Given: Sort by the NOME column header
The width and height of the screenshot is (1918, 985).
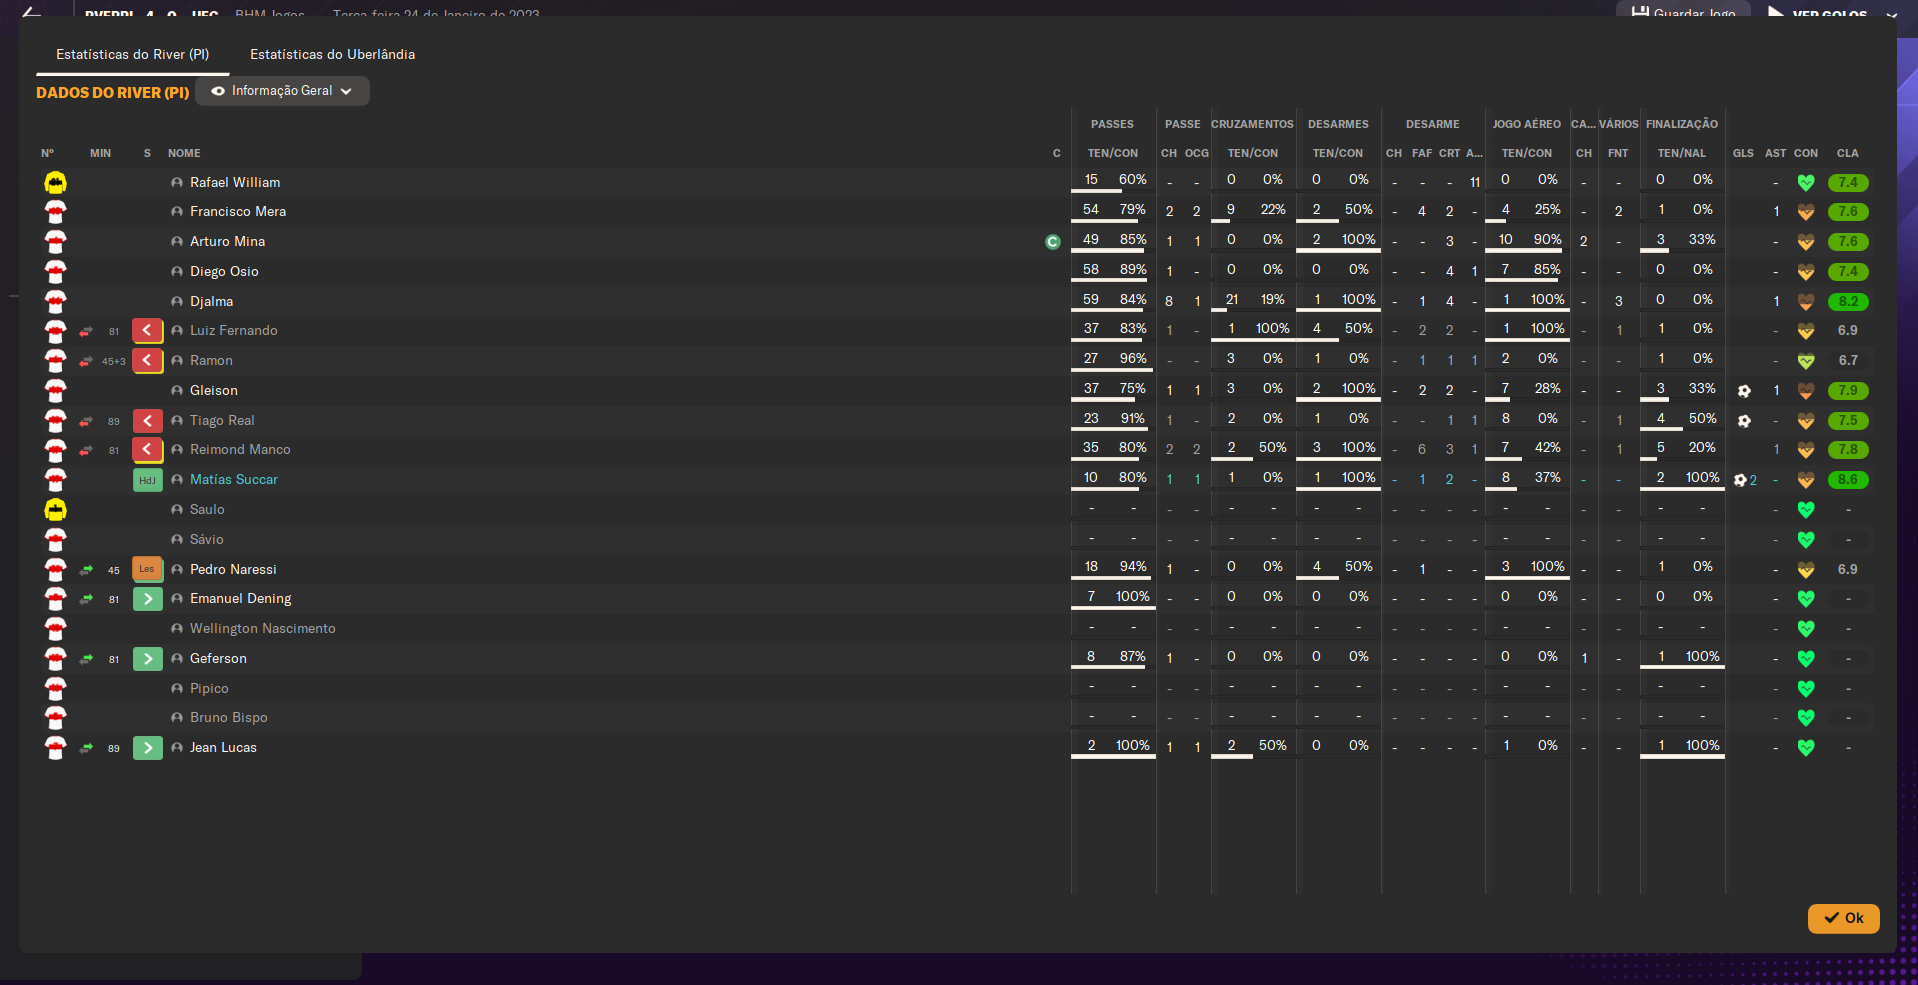Looking at the screenshot, I should point(184,153).
